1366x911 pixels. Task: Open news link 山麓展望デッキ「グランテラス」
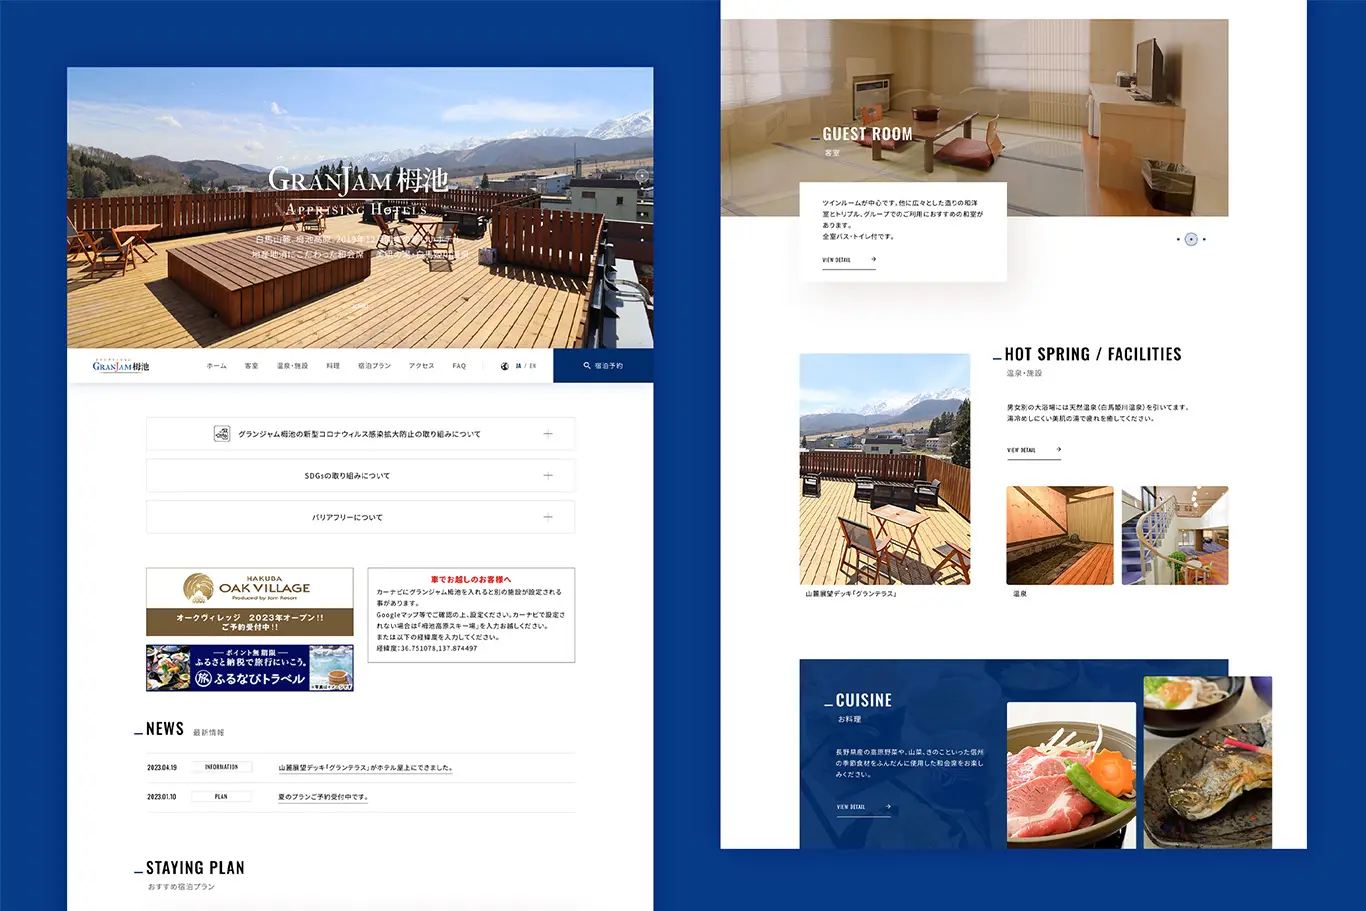365,768
